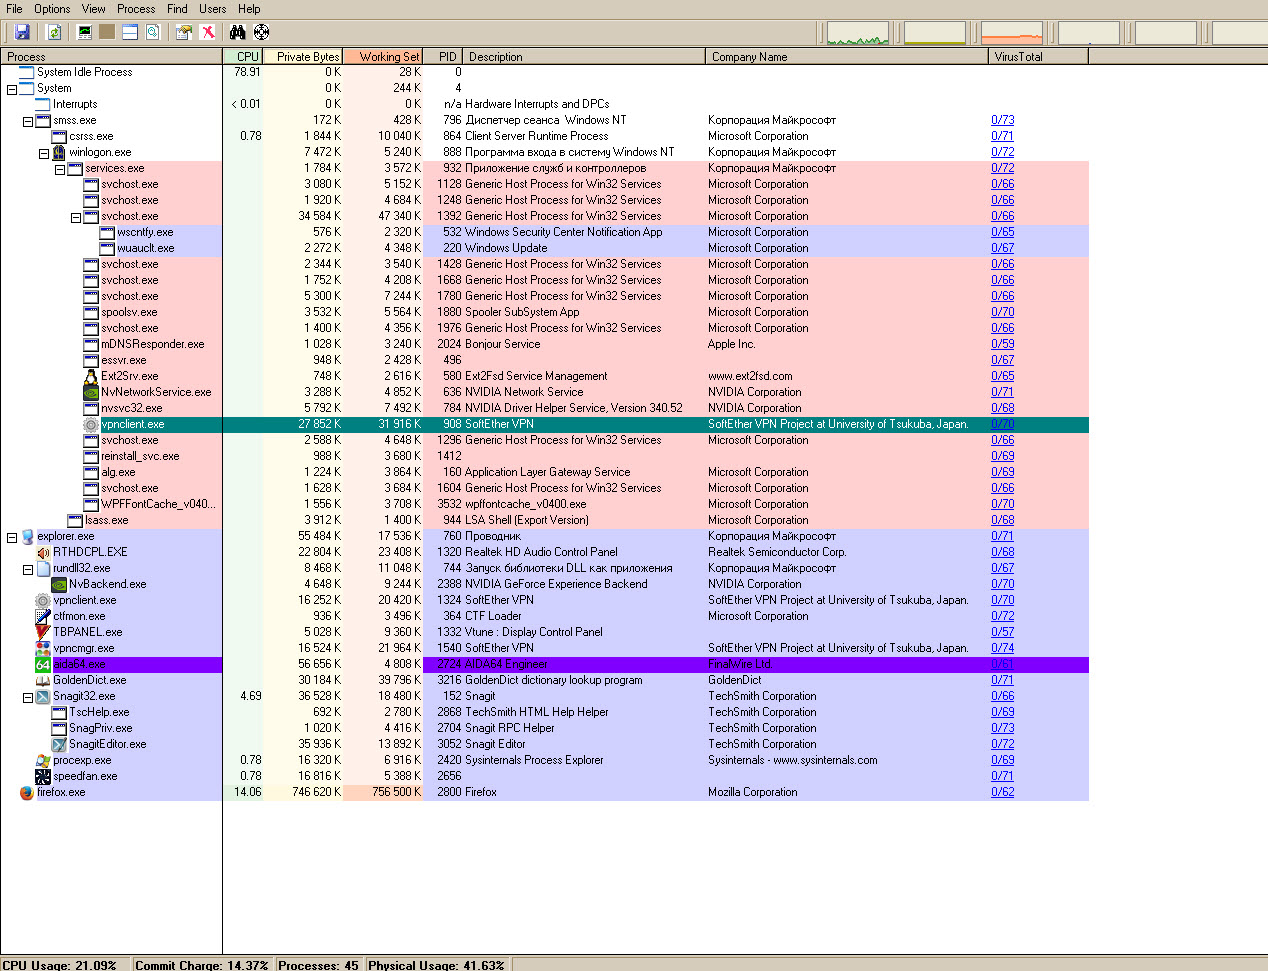Click VirusTotal 0/74 link for vpncmgr.exe

click(1002, 648)
